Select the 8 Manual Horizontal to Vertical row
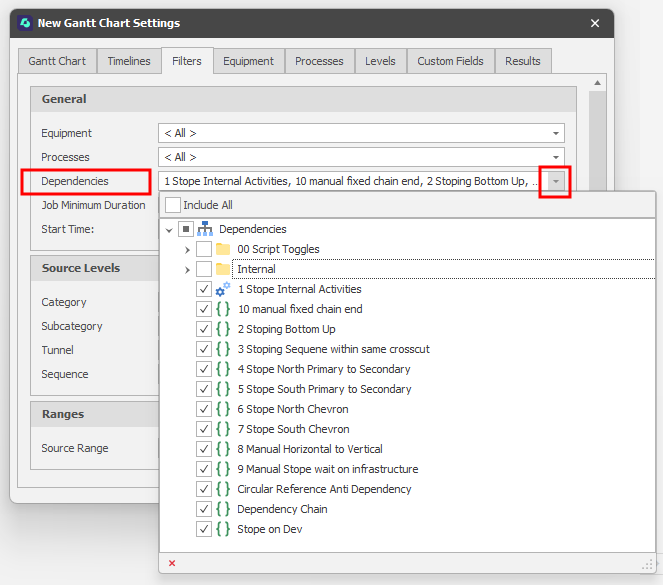The image size is (663, 588). click(310, 449)
